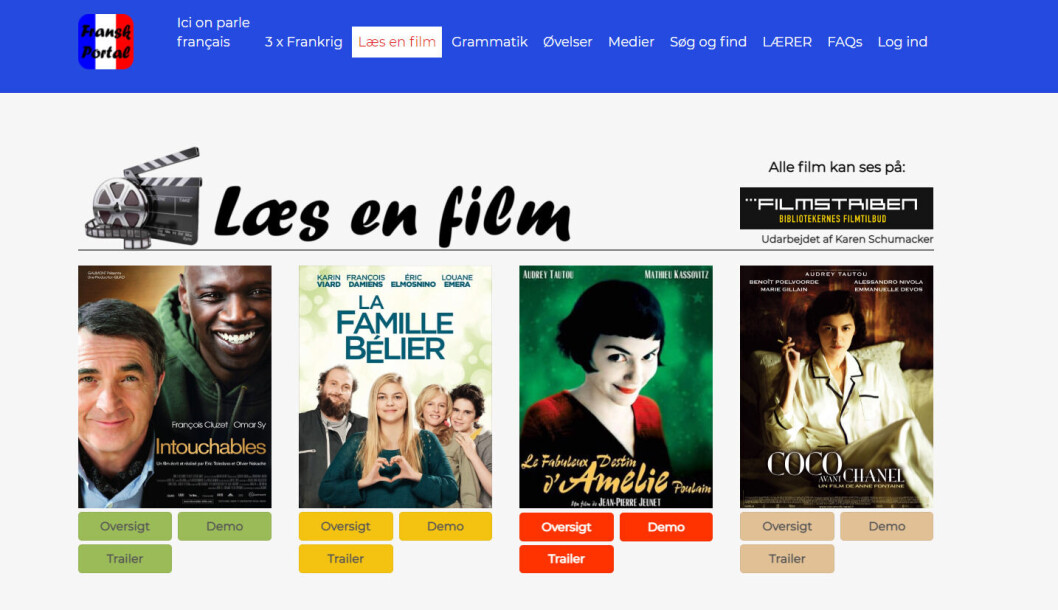This screenshot has height=610, width=1058.
Task: Click the Intouchables movie poster
Action: (x=175, y=387)
